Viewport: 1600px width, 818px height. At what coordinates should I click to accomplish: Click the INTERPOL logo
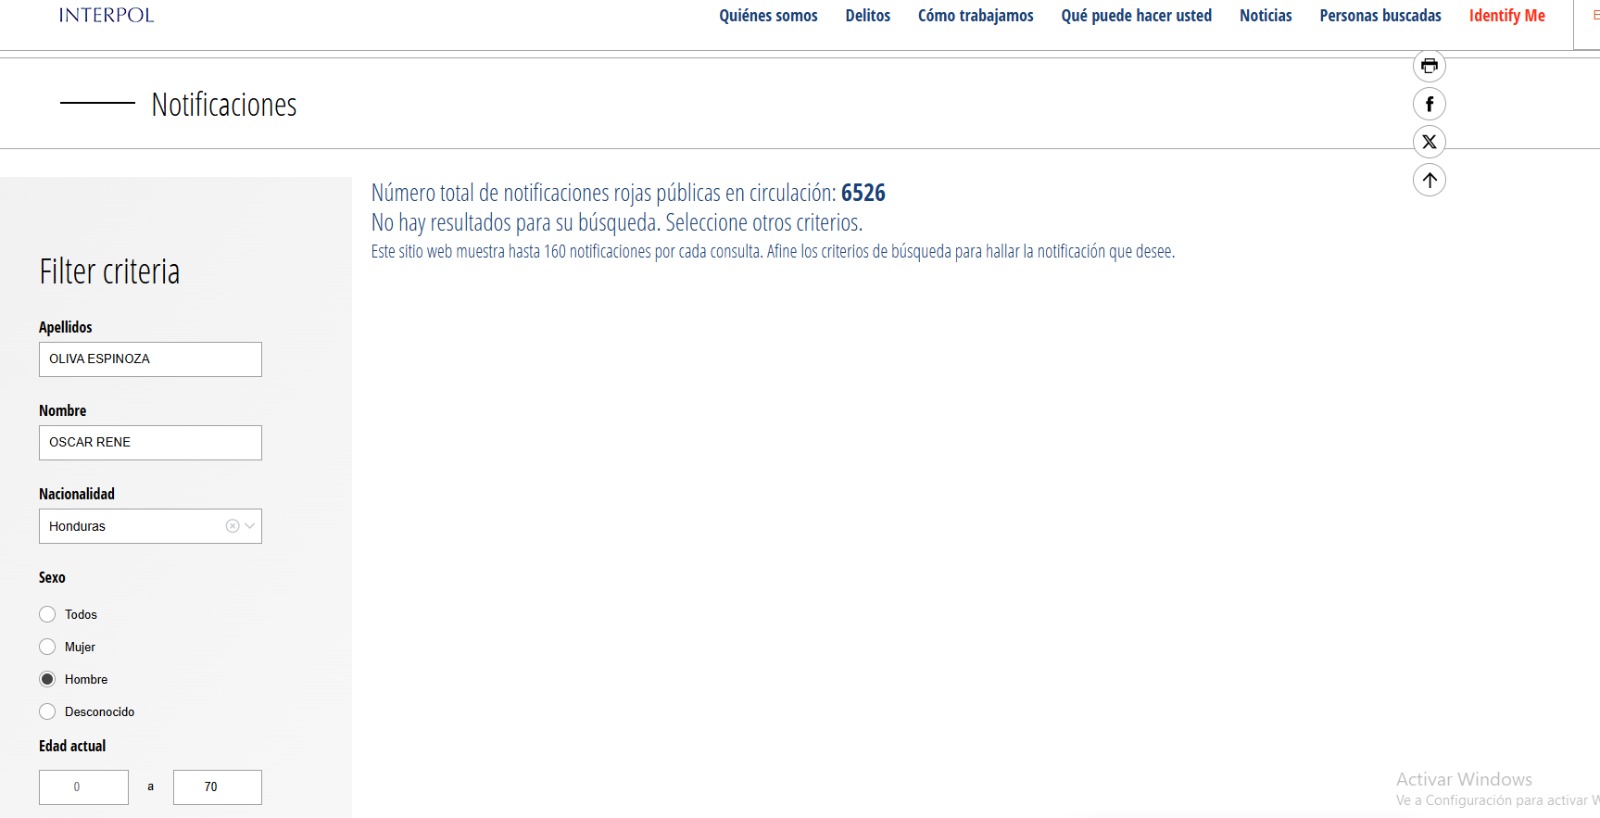(x=106, y=15)
